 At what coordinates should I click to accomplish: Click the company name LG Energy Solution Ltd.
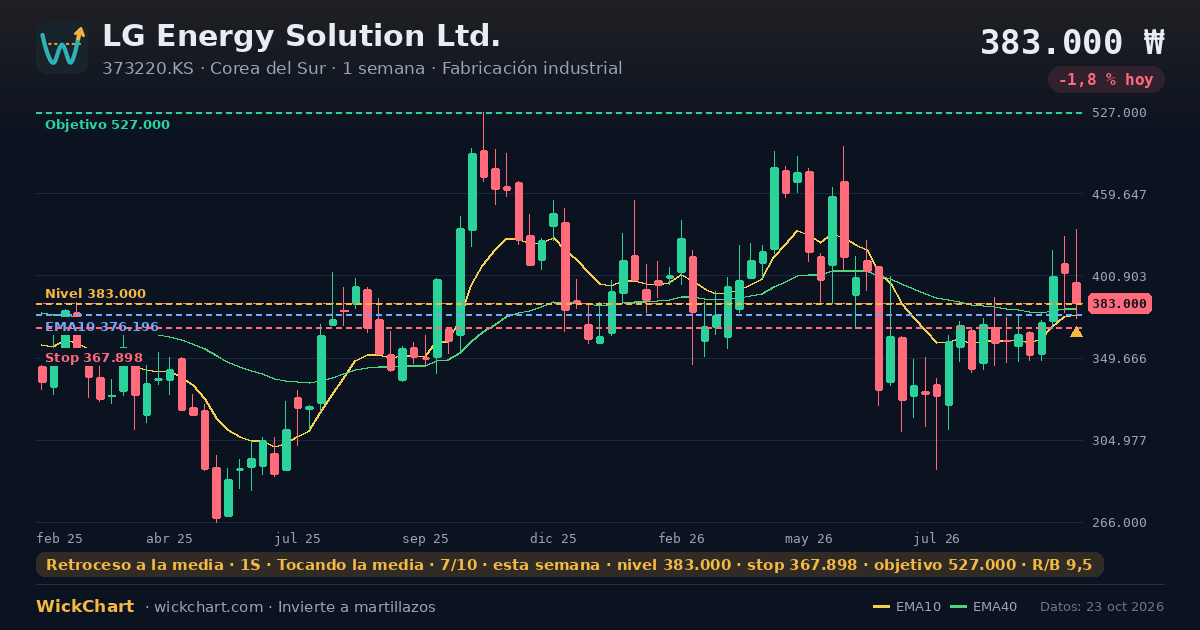(301, 36)
